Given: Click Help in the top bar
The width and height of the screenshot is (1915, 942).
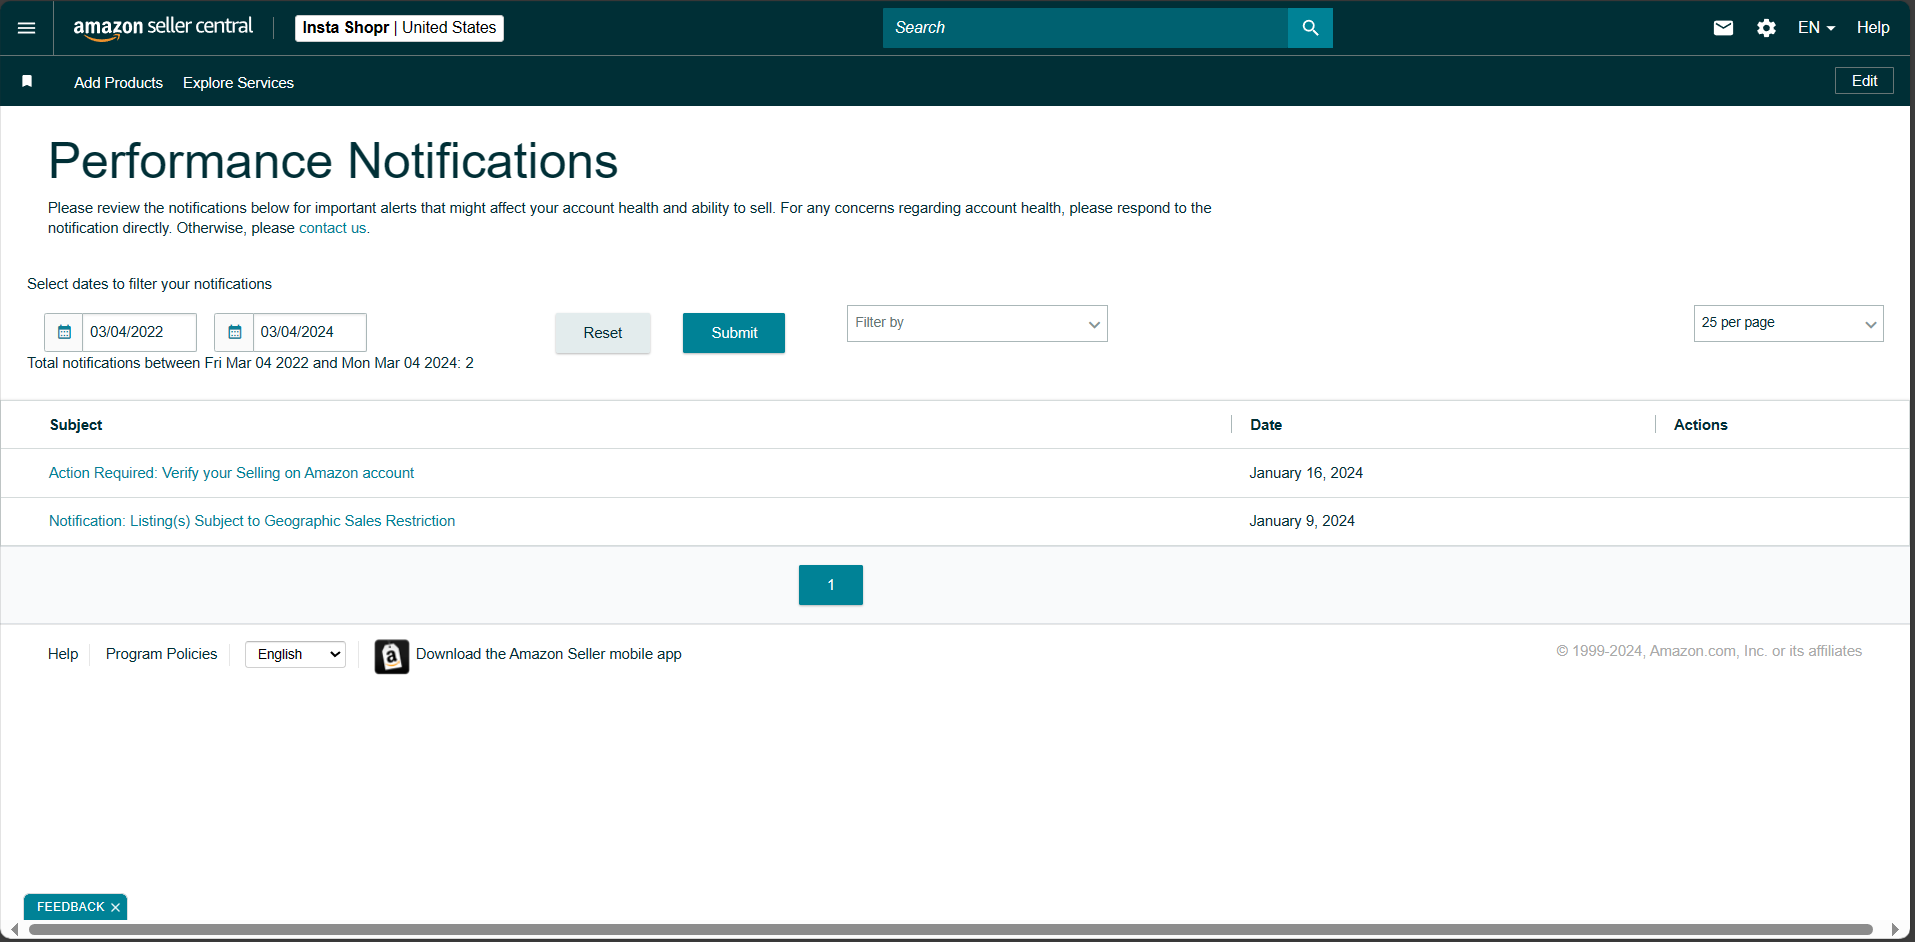Looking at the screenshot, I should click(x=1873, y=28).
